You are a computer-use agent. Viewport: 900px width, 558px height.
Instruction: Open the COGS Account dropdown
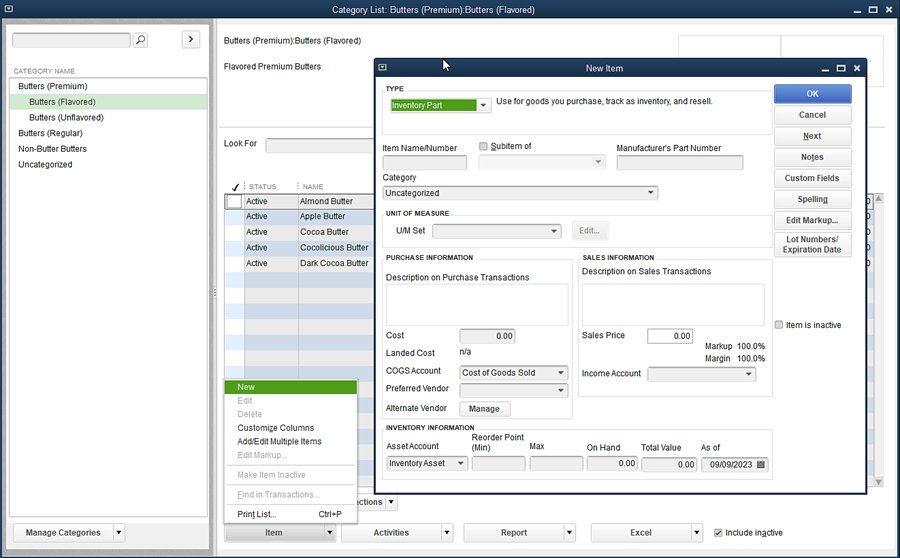click(561, 373)
